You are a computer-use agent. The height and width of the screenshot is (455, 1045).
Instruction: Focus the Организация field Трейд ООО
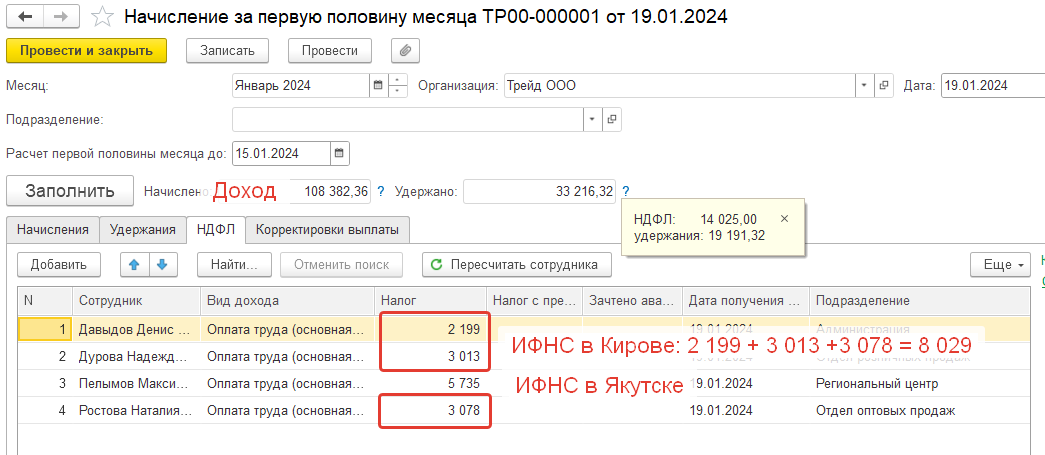coord(680,85)
